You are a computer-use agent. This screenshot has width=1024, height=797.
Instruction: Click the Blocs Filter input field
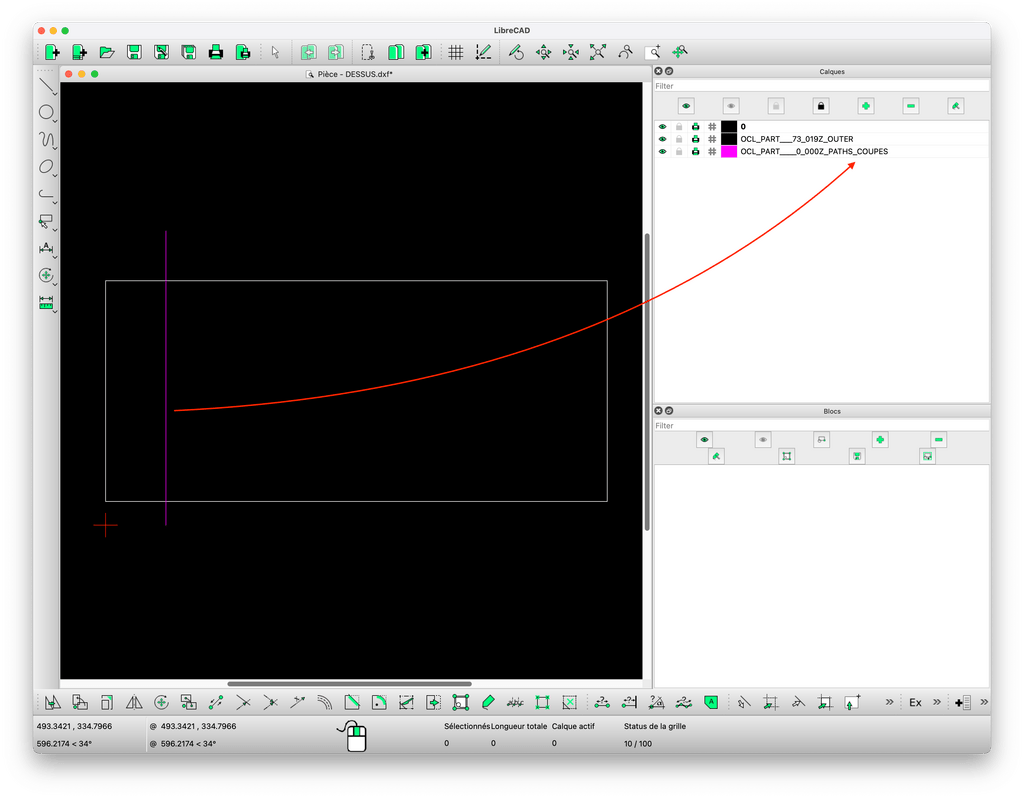[x=822, y=426]
